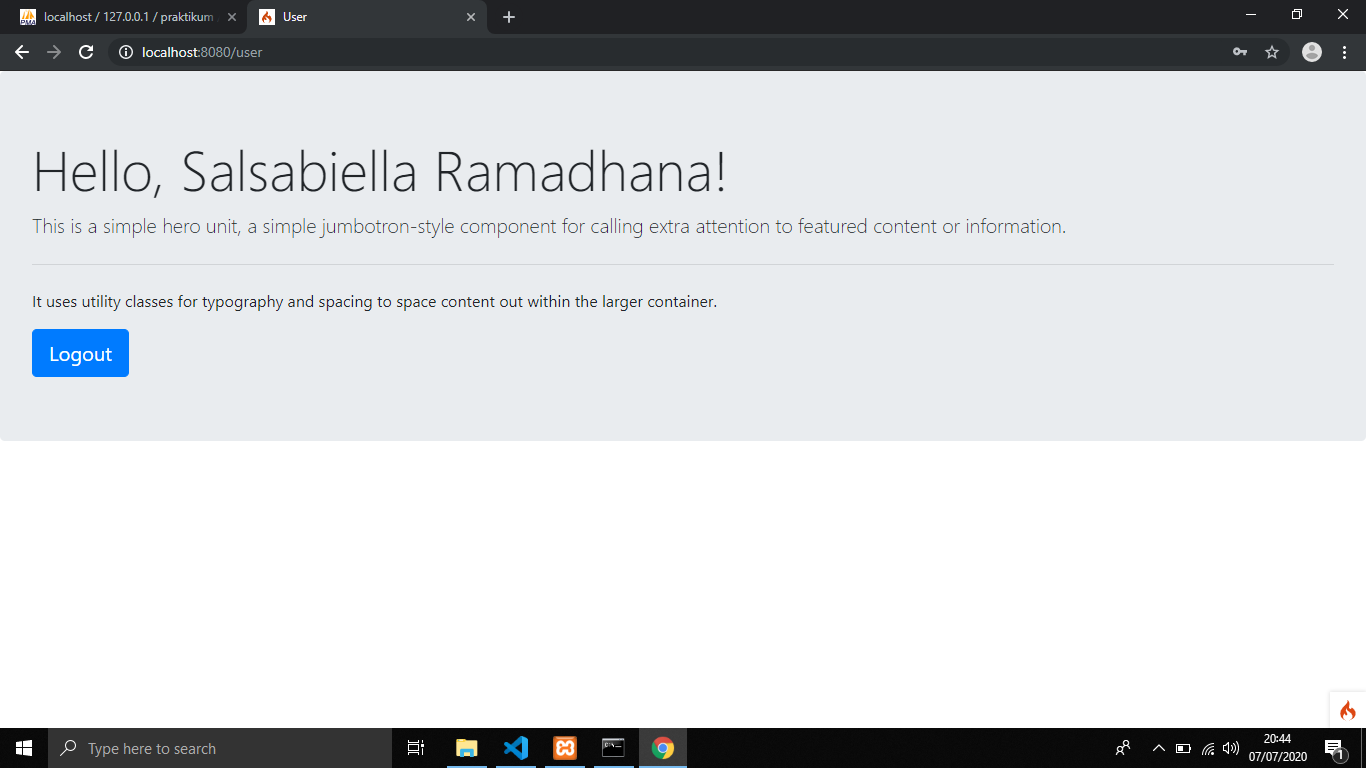Reload the page with the refresh icon
This screenshot has height=768, width=1366.
pyautogui.click(x=86, y=52)
